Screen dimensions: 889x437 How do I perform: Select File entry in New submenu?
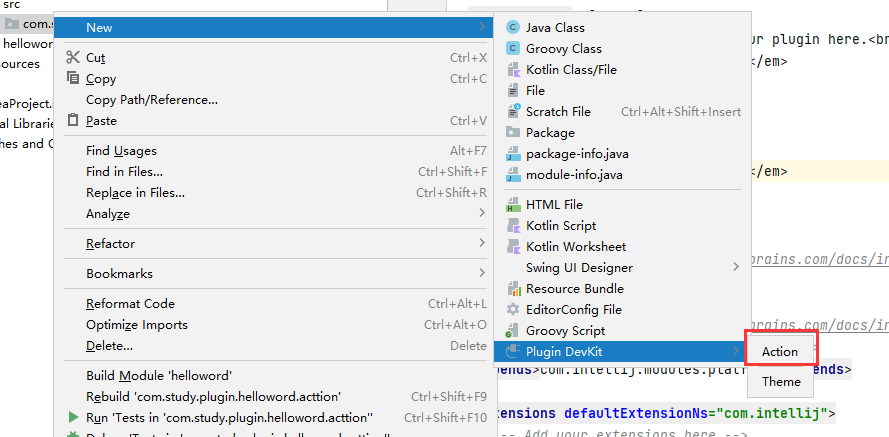623,91
